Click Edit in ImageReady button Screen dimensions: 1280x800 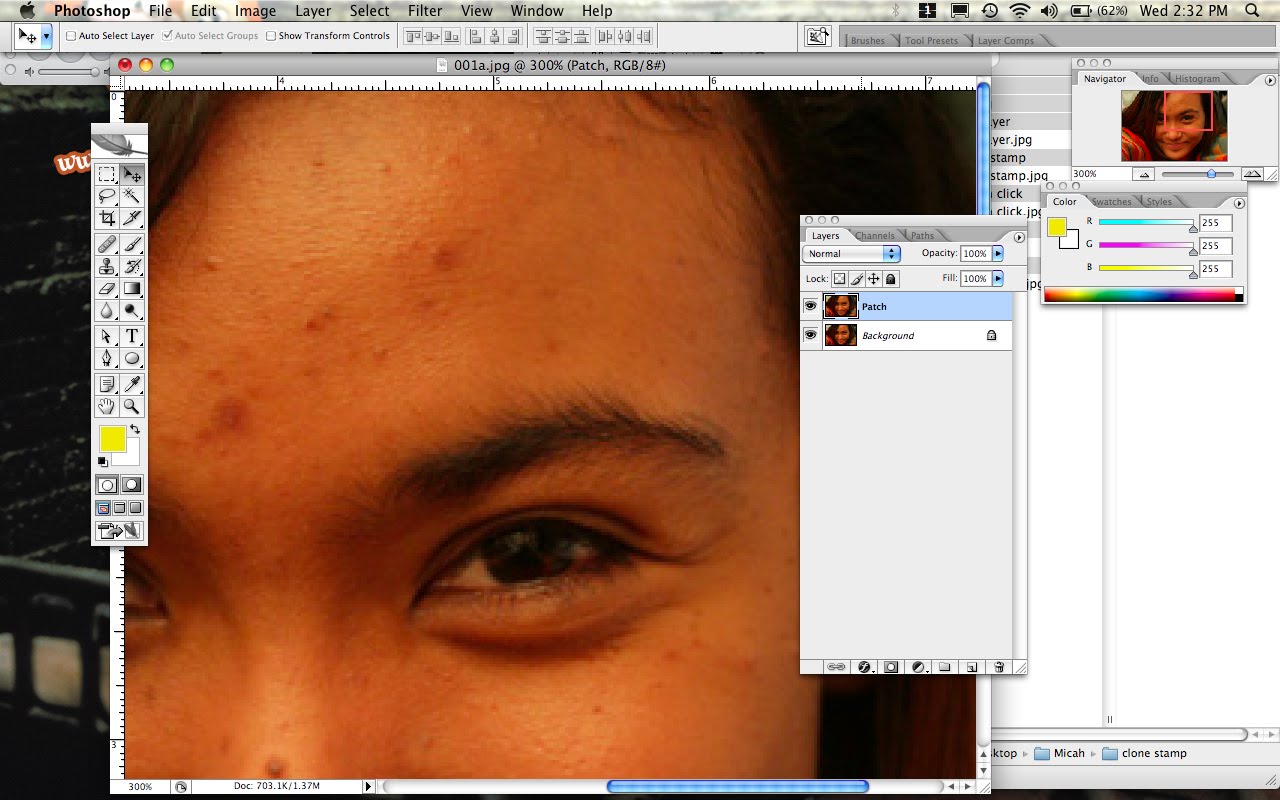tap(119, 531)
